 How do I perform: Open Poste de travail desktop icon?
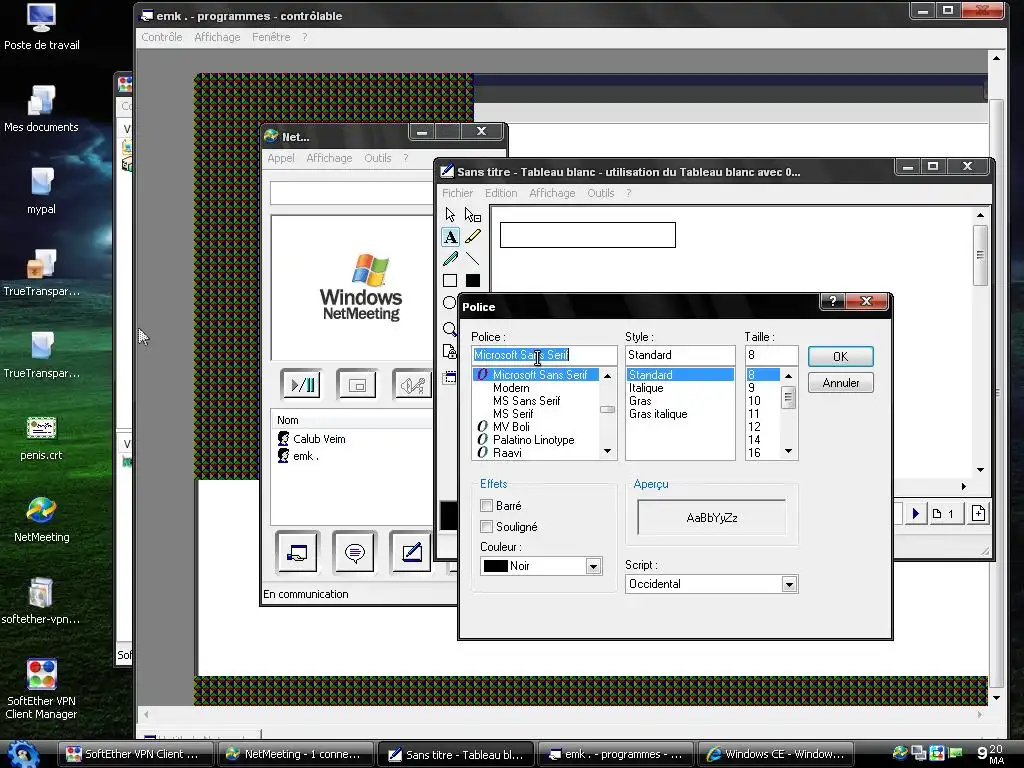point(41,27)
